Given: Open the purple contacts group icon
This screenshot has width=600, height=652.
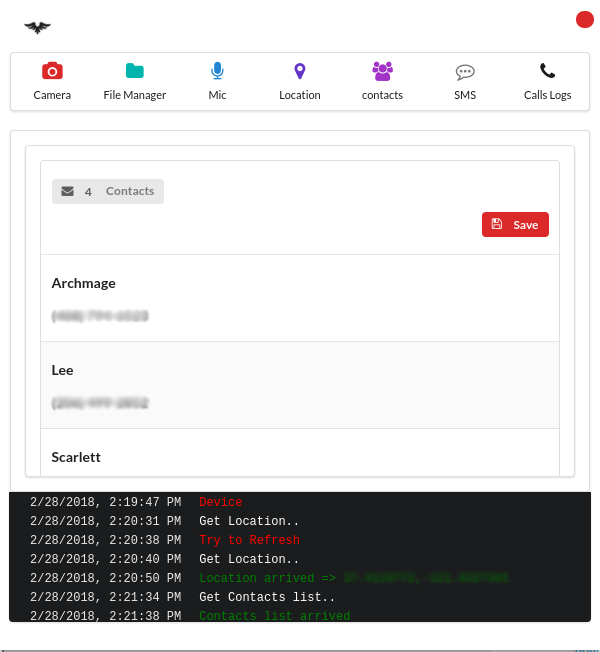Looking at the screenshot, I should pos(382,71).
